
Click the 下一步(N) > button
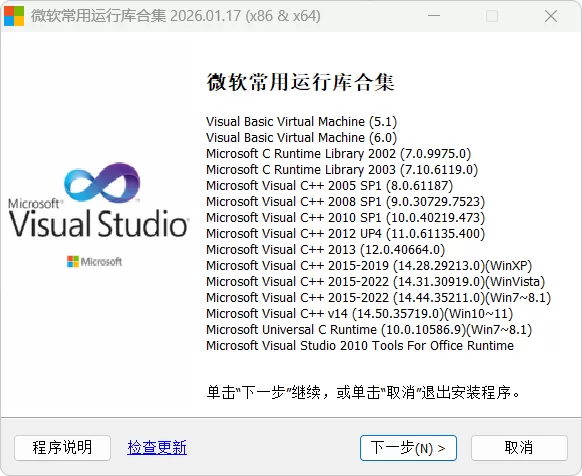(408, 448)
